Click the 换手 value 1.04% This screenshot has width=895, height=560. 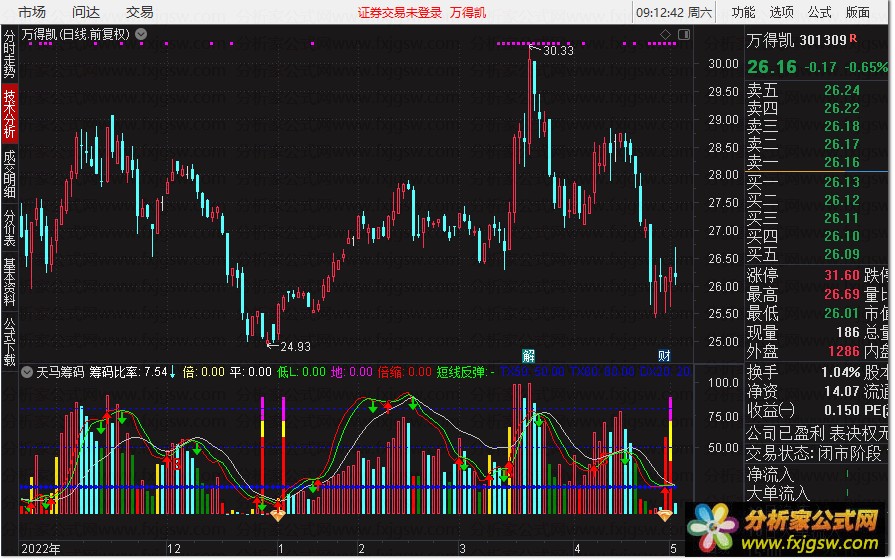tap(840, 373)
